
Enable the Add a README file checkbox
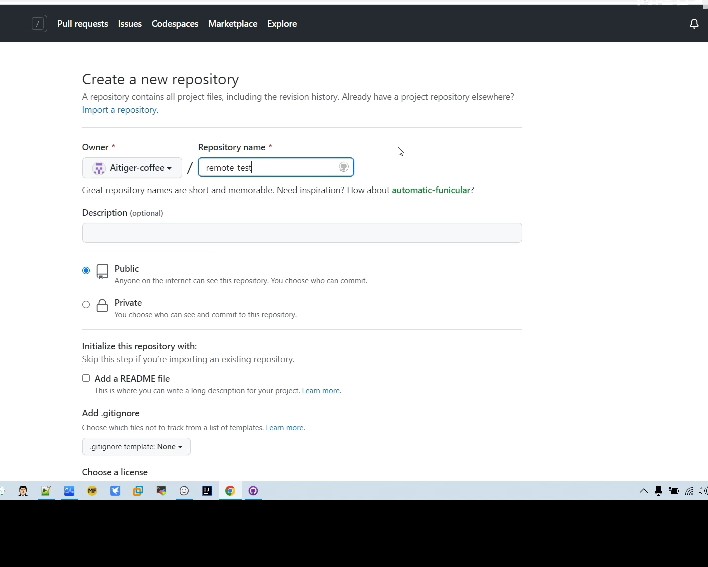coord(86,379)
